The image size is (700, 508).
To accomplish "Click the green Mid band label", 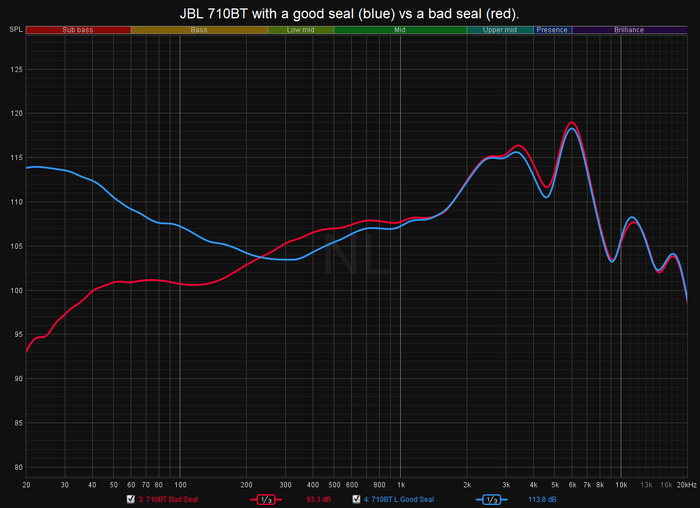I will point(400,30).
